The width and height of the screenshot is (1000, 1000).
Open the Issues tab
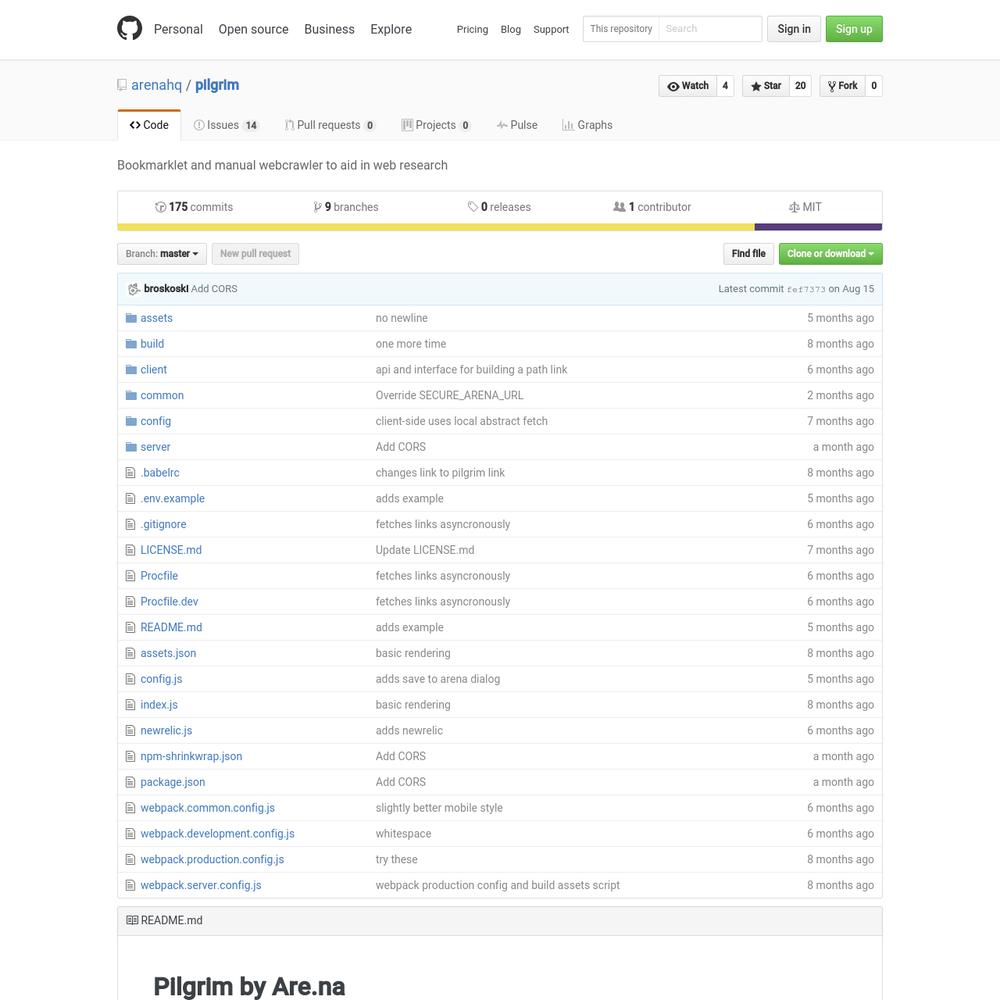pyautogui.click(x=226, y=125)
